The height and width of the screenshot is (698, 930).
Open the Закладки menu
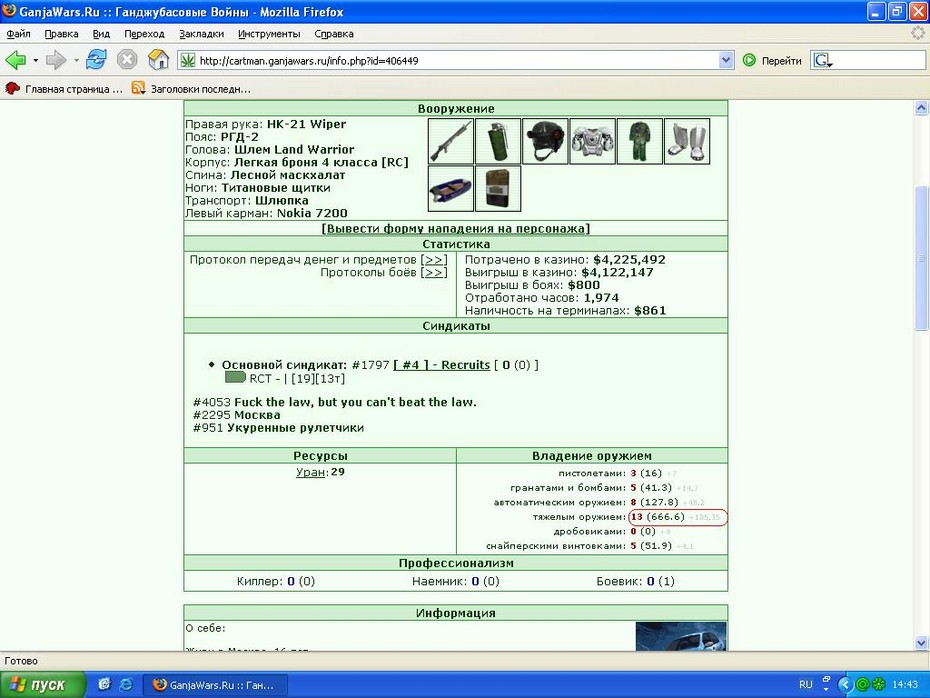pyautogui.click(x=202, y=34)
